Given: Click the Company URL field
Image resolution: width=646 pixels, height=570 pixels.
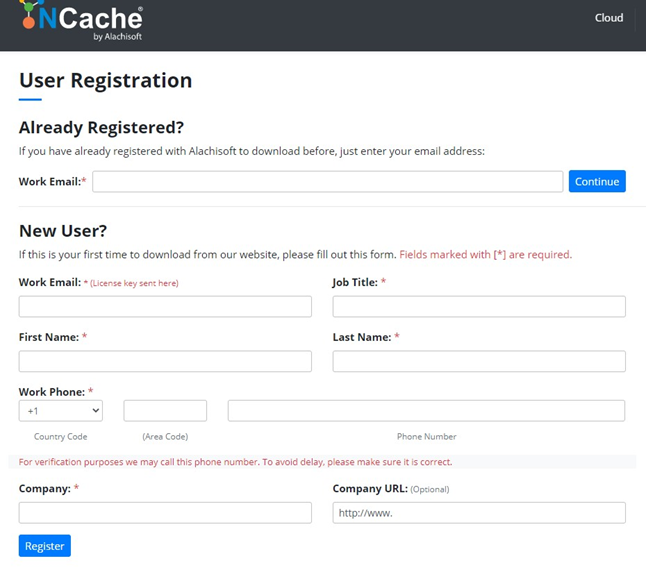Looking at the screenshot, I should (479, 513).
